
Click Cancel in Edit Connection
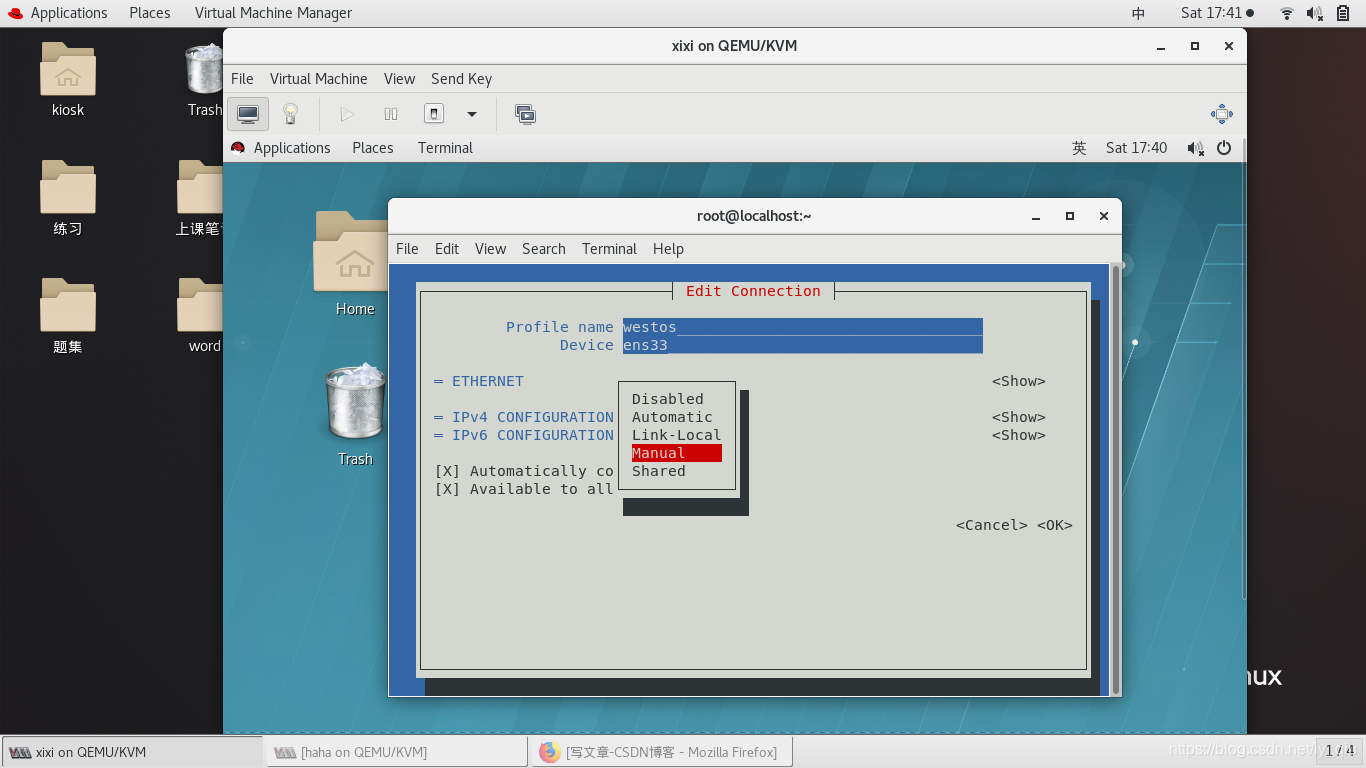pyautogui.click(x=991, y=525)
